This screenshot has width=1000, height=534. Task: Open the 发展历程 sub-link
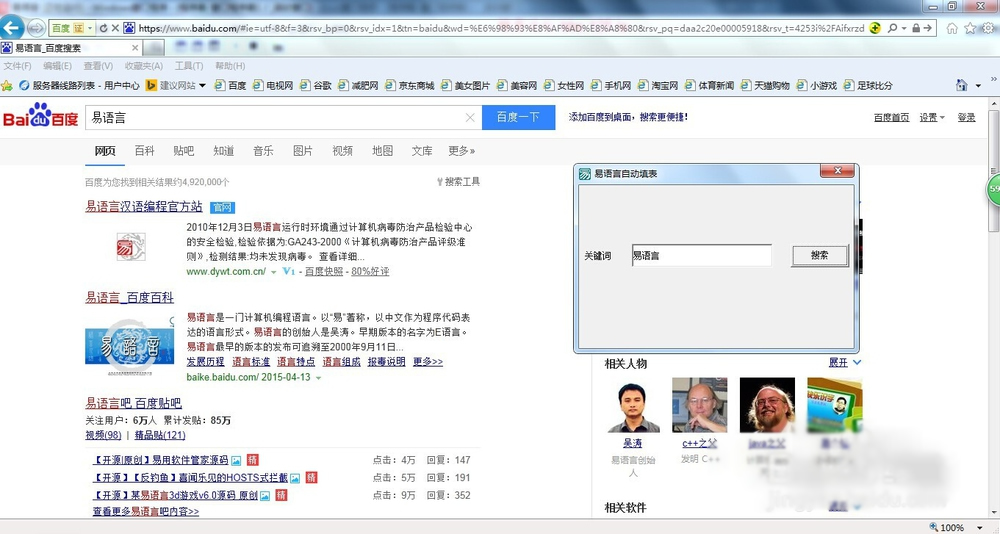click(x=205, y=362)
